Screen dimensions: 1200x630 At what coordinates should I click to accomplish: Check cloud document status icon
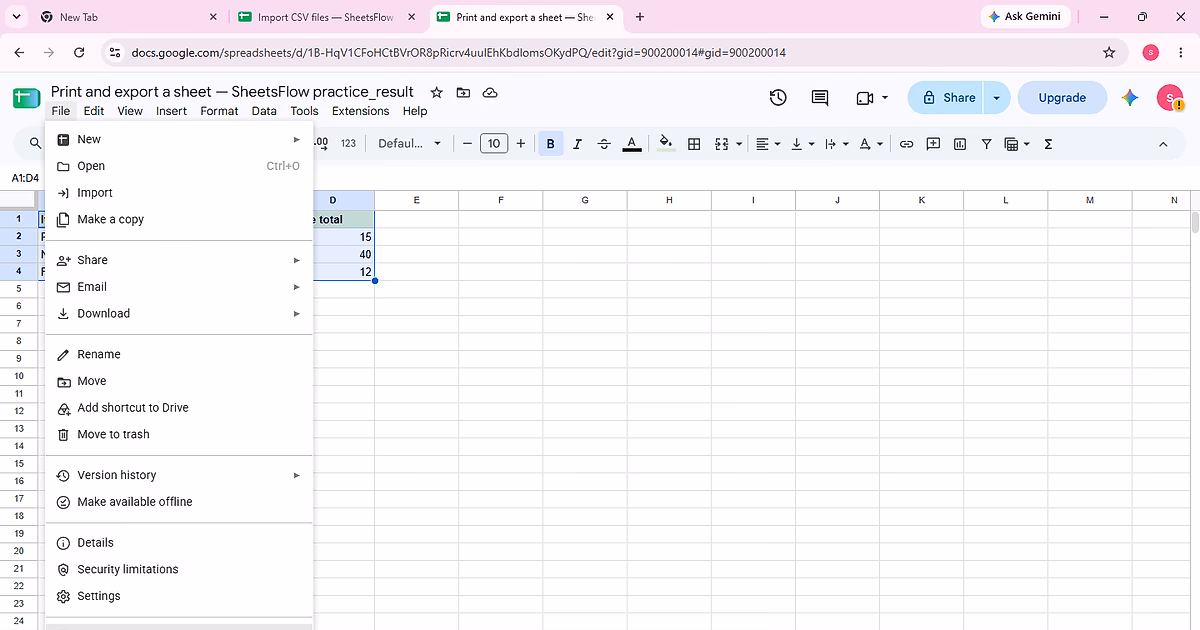[x=490, y=92]
